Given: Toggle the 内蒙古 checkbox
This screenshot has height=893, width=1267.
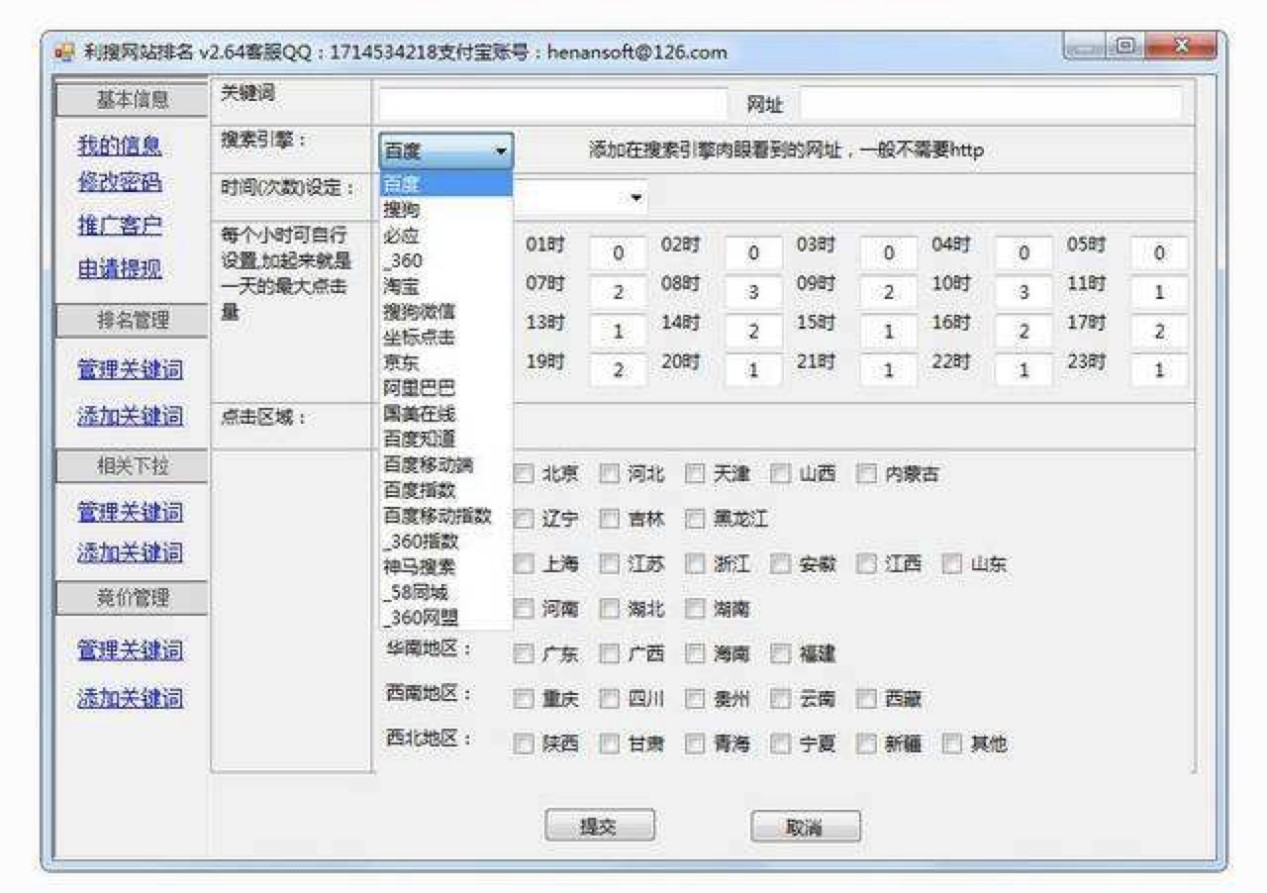Looking at the screenshot, I should (x=866, y=476).
